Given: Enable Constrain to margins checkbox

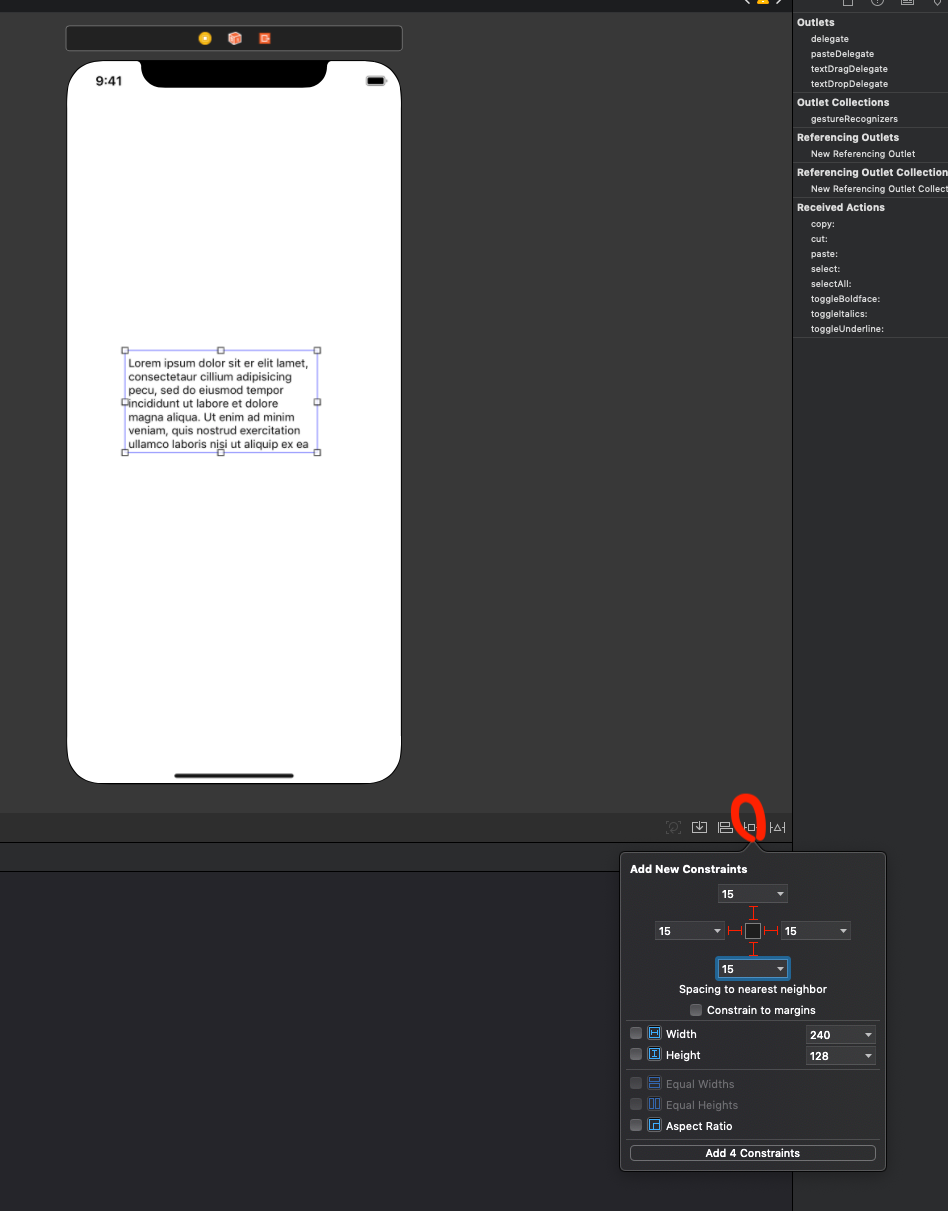Looking at the screenshot, I should tap(696, 1010).
